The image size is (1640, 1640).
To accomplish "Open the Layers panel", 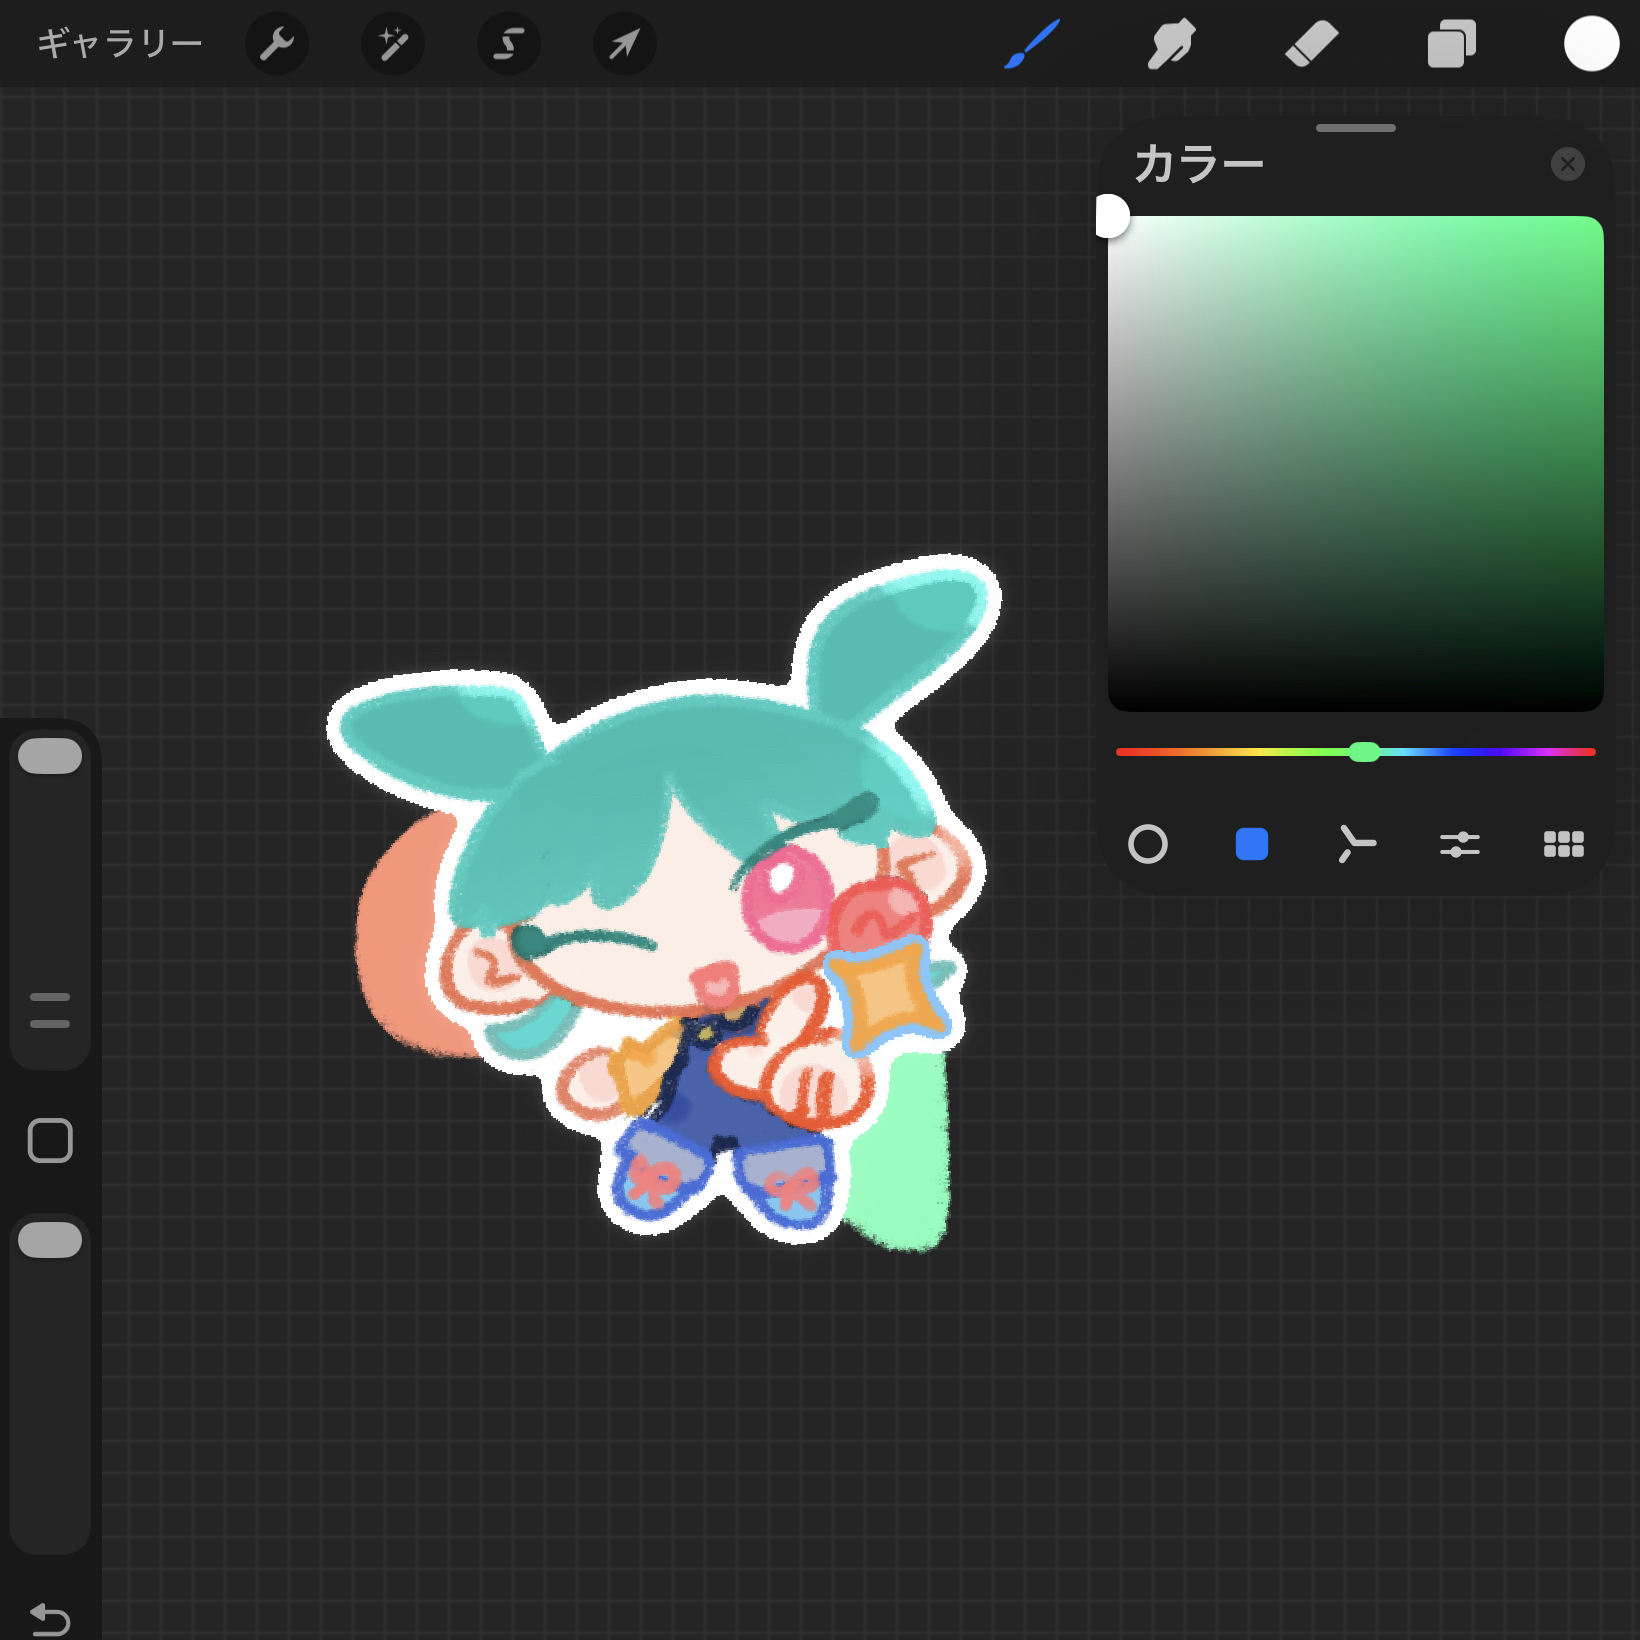I will [1451, 44].
